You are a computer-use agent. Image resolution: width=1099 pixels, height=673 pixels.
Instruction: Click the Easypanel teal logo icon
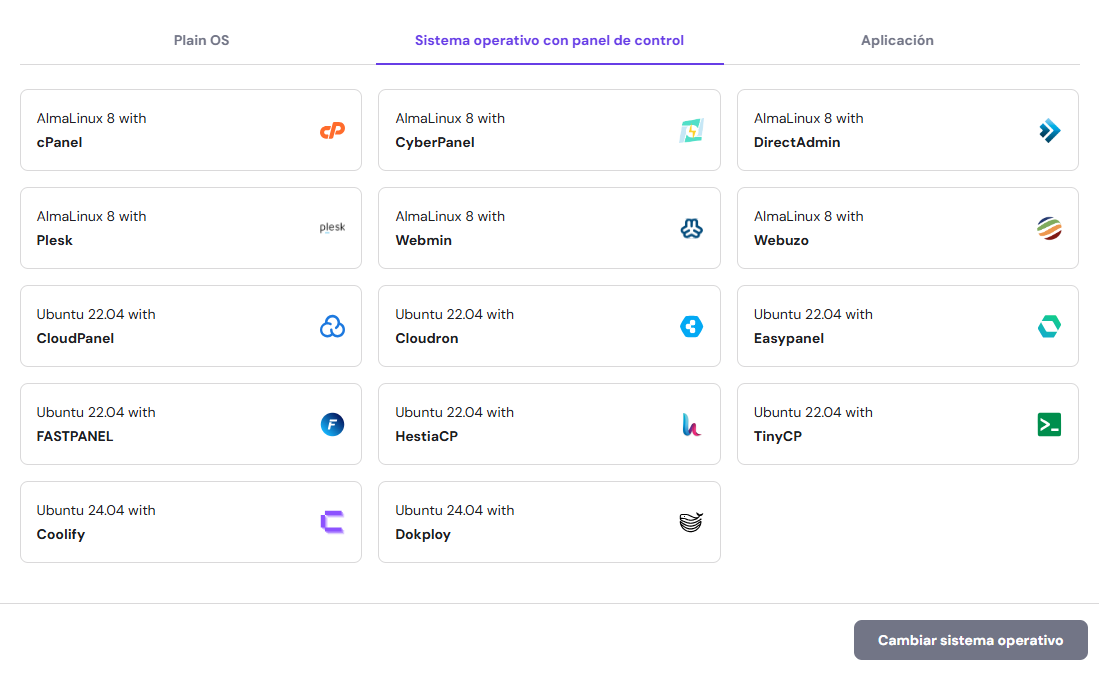click(x=1049, y=326)
